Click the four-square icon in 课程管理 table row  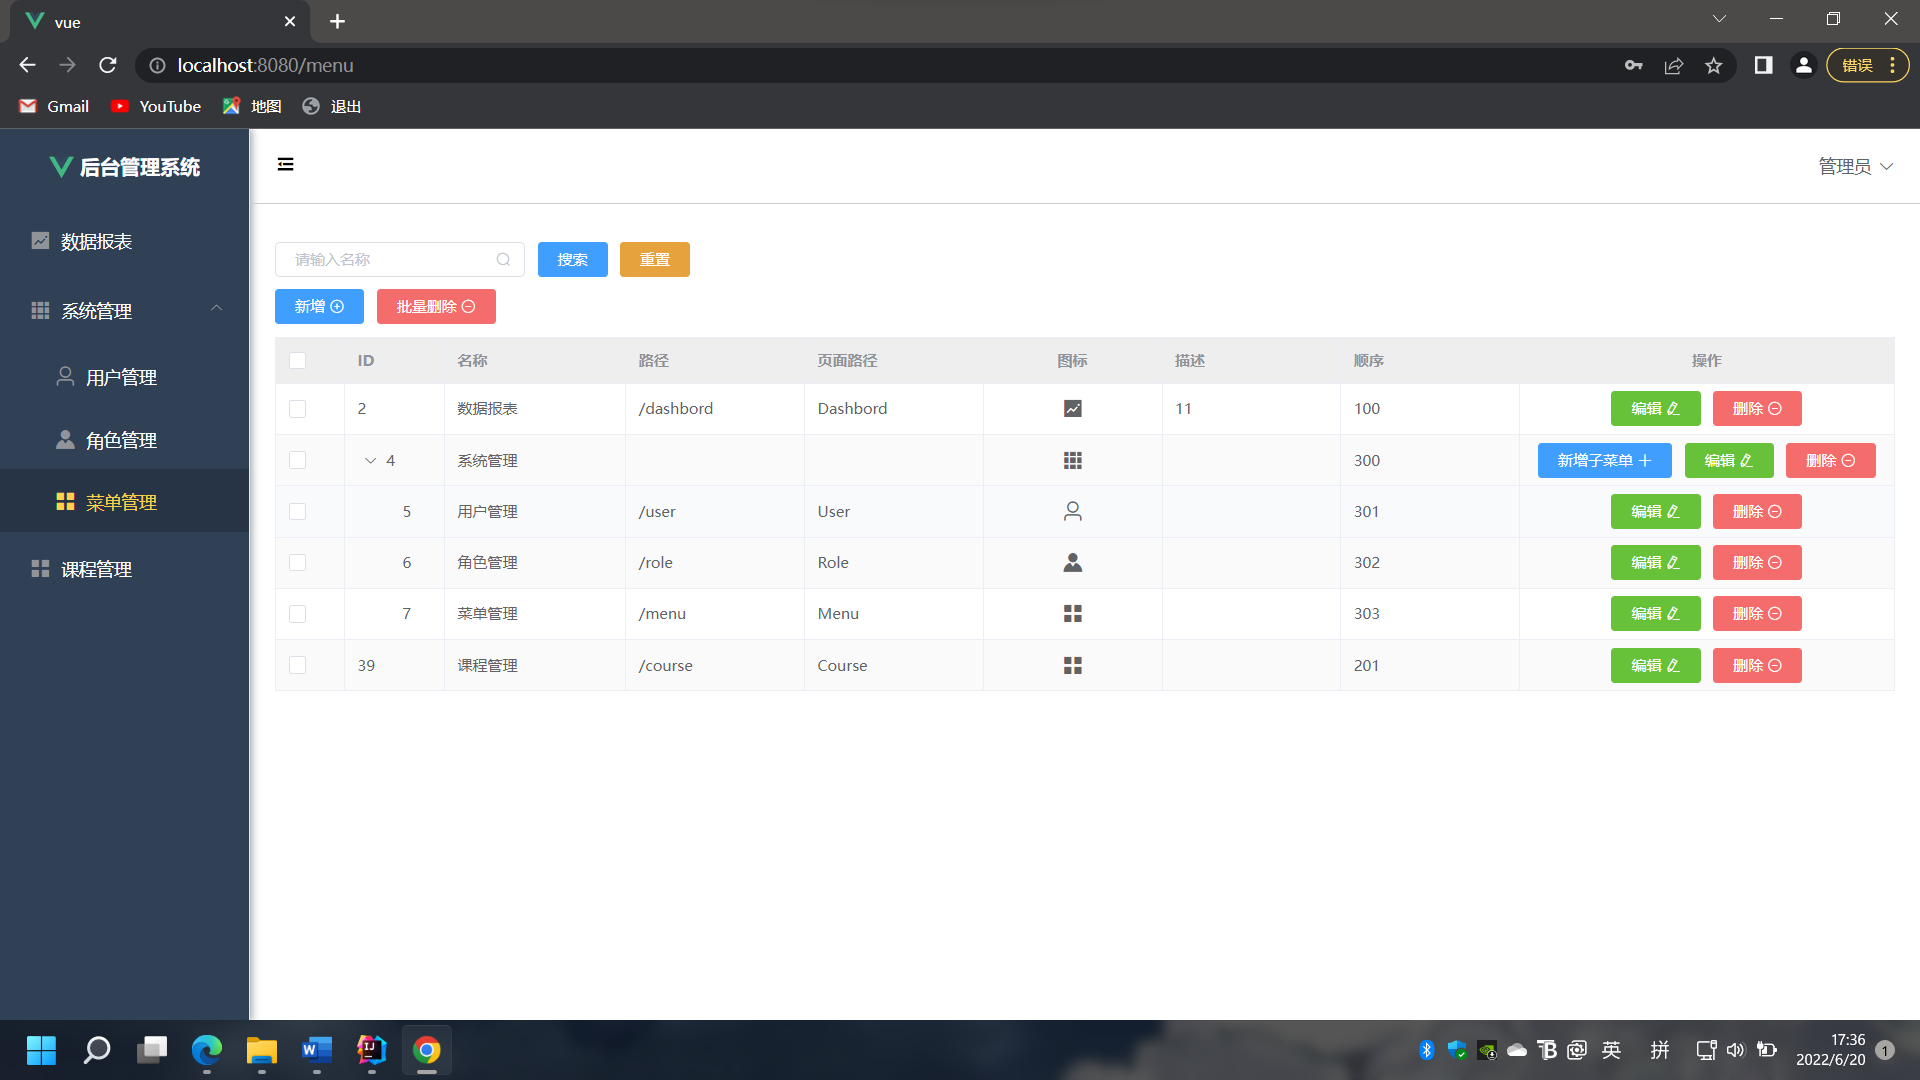click(x=1072, y=665)
